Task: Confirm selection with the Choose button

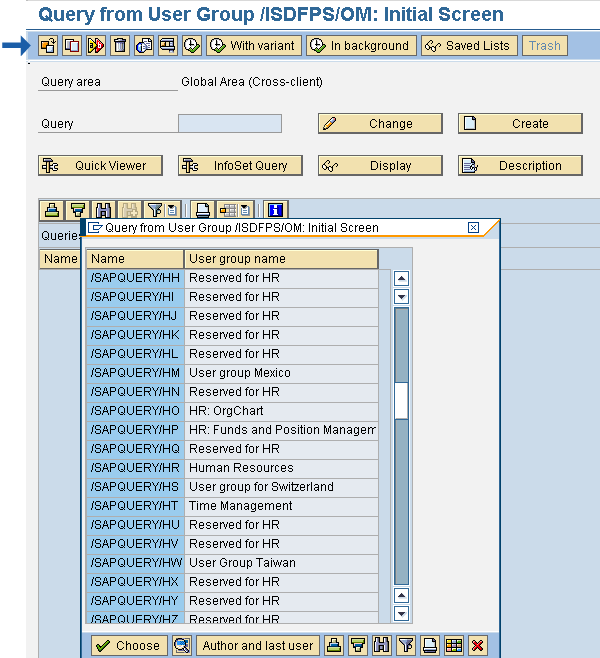Action: 127,646
